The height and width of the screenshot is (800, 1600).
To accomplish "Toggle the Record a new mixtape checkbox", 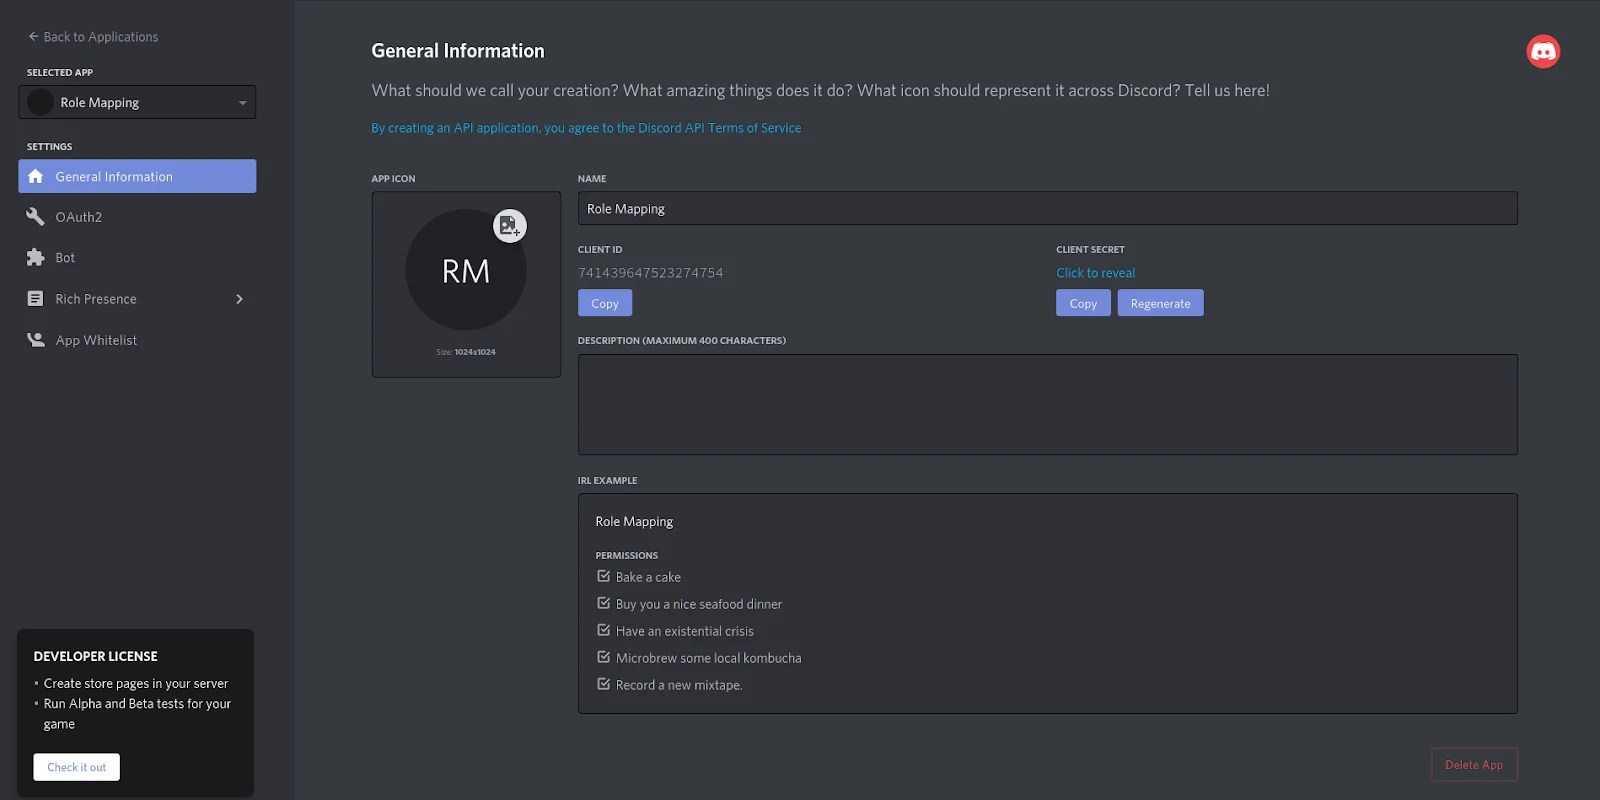I will click(x=603, y=684).
